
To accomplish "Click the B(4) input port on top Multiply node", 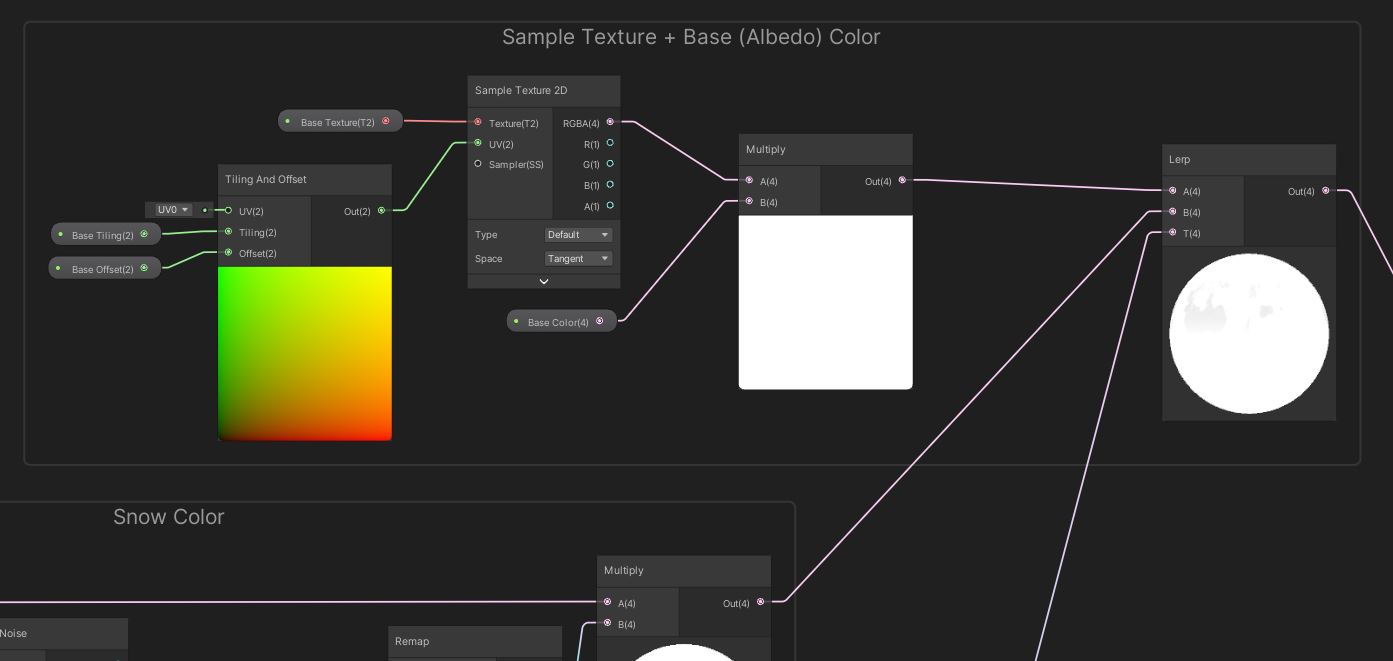I will click(749, 202).
